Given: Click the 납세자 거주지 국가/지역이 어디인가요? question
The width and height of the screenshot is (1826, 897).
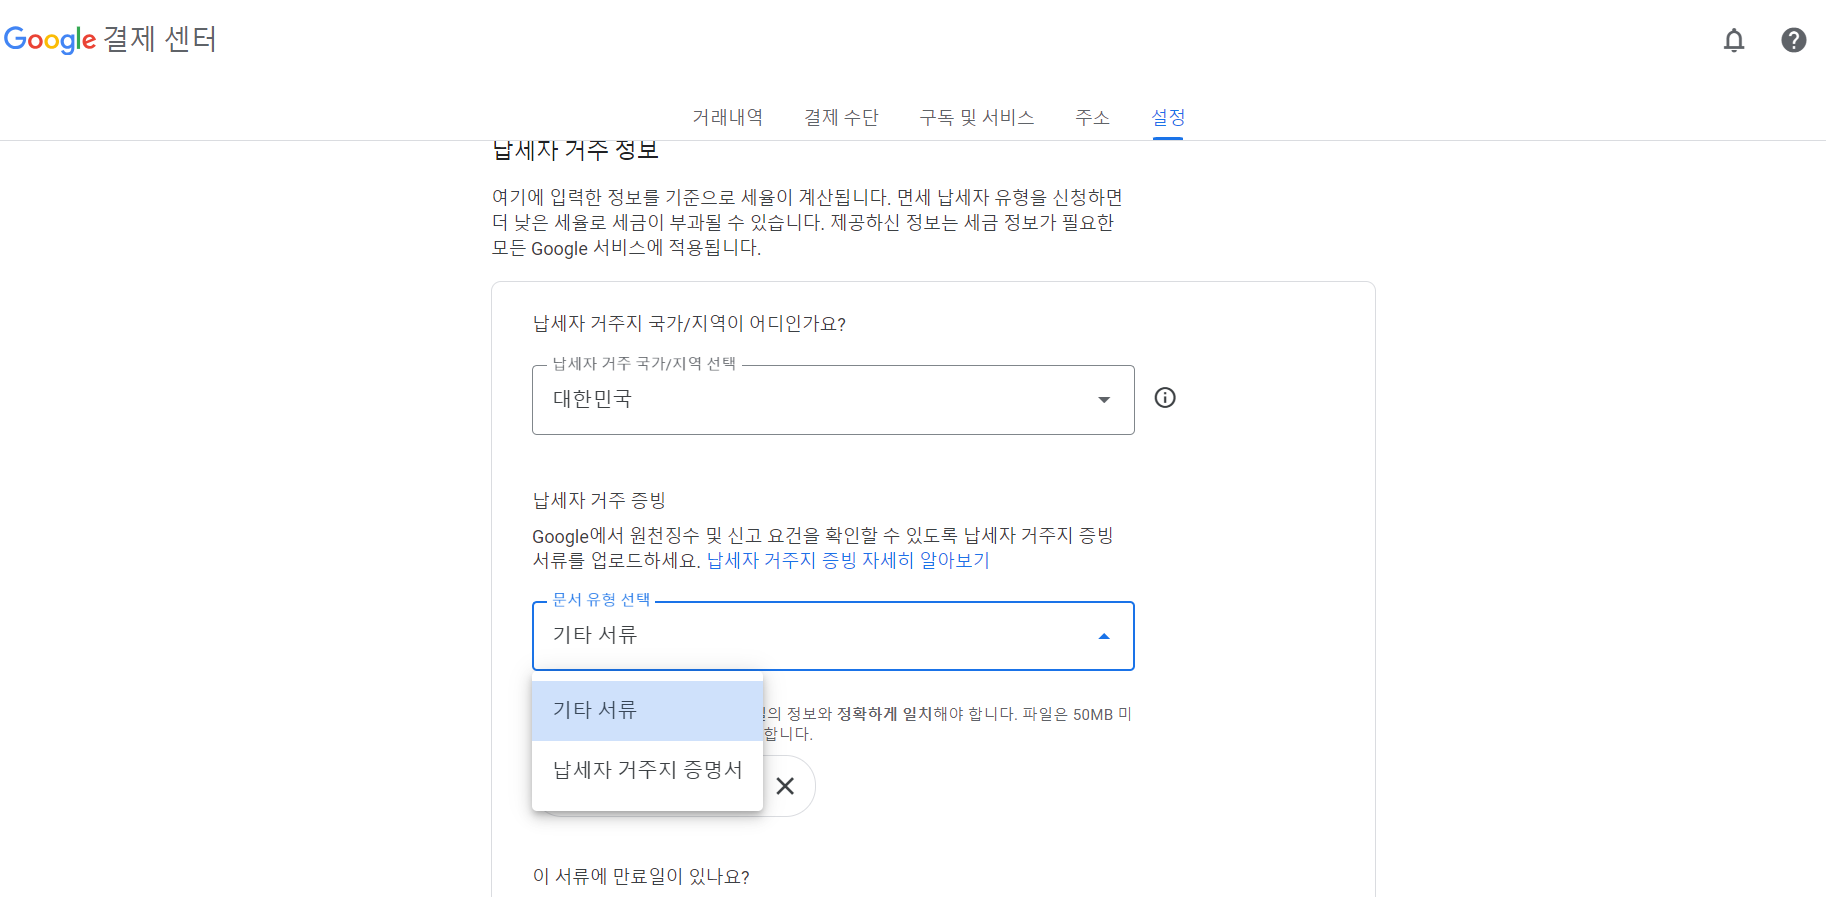Looking at the screenshot, I should [689, 324].
